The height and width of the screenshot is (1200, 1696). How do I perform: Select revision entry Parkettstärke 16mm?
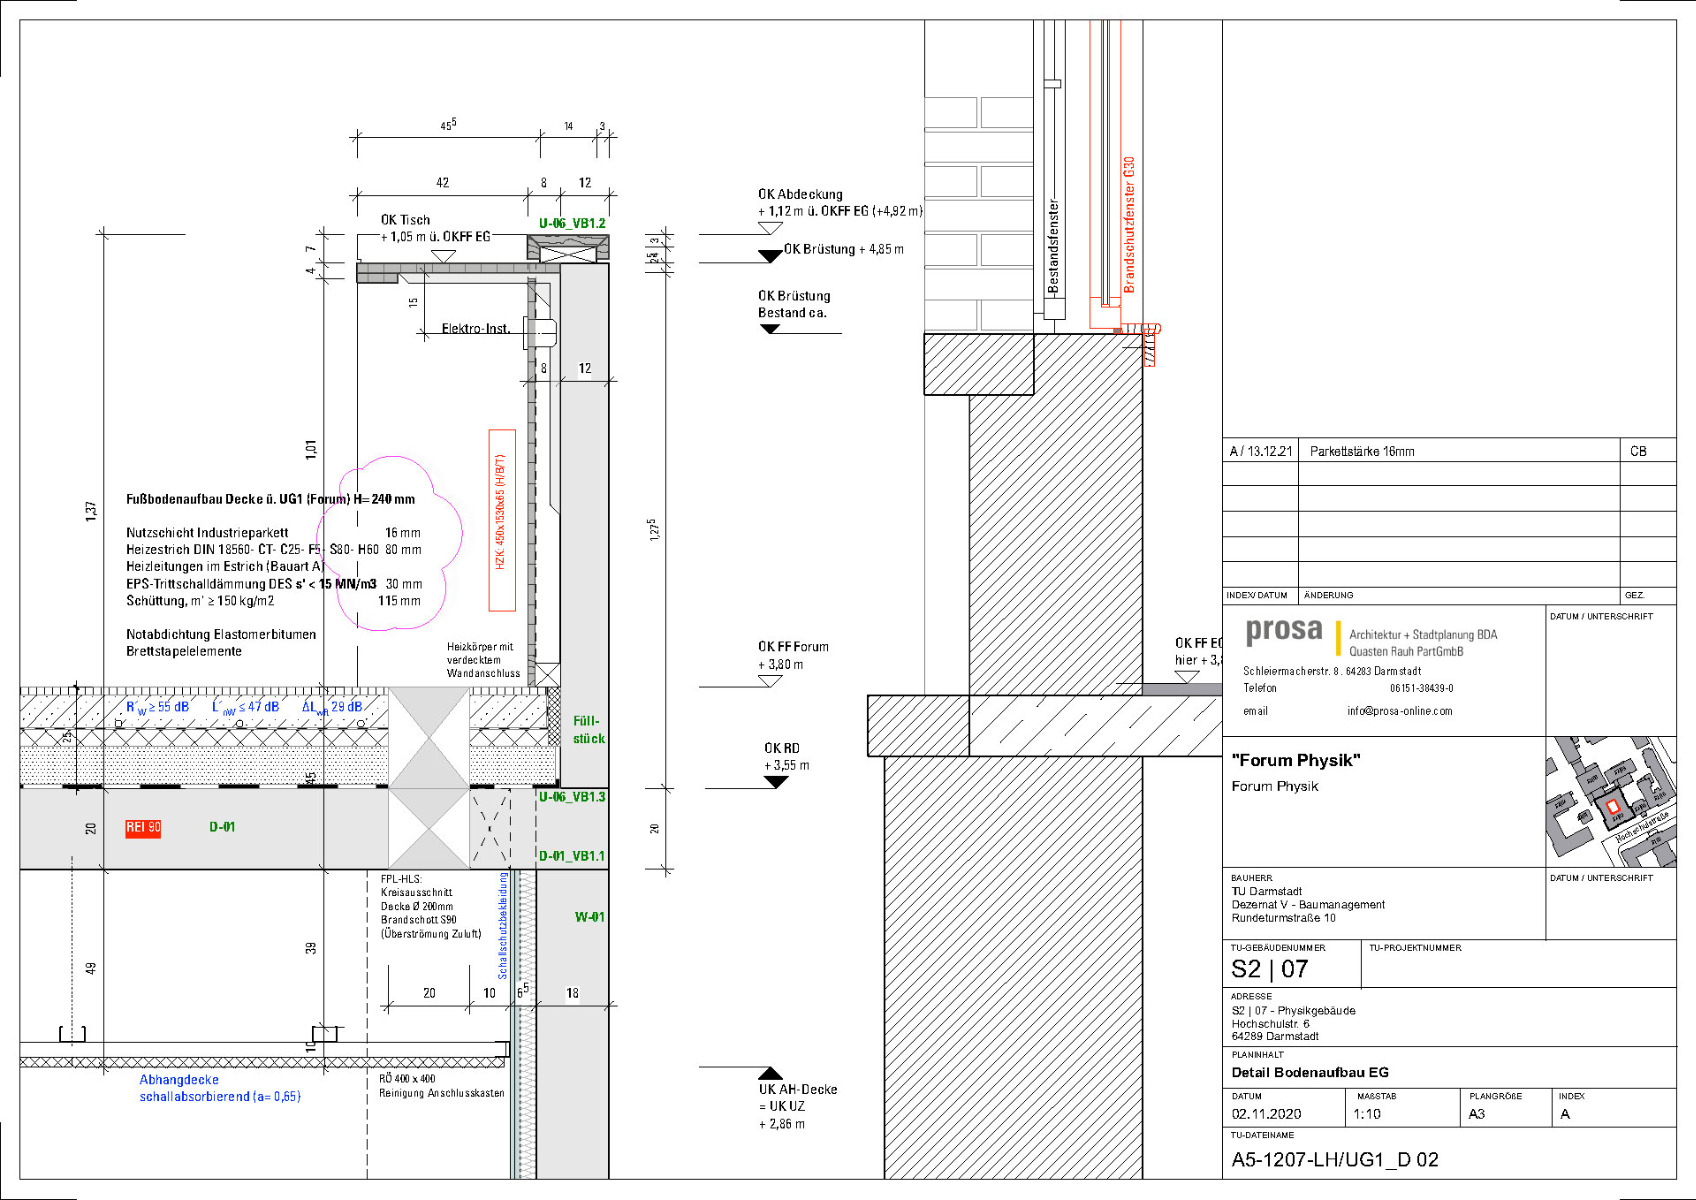coord(1362,451)
